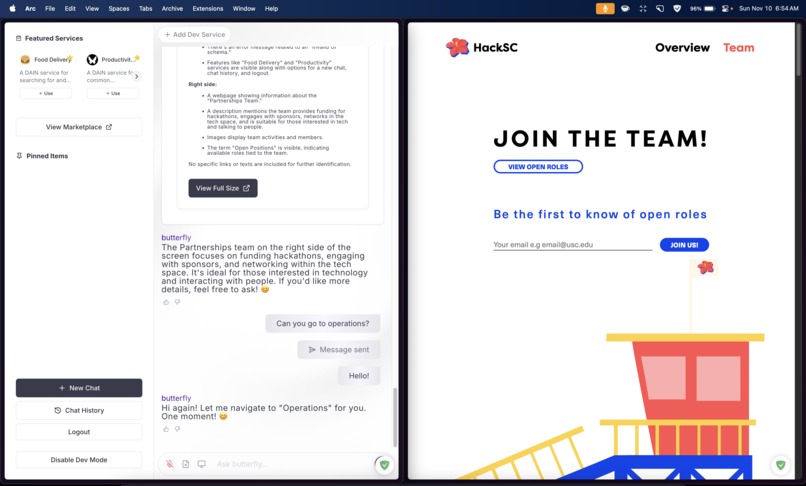This screenshot has width=806, height=486.
Task: Open Chat History
Action: (x=79, y=410)
